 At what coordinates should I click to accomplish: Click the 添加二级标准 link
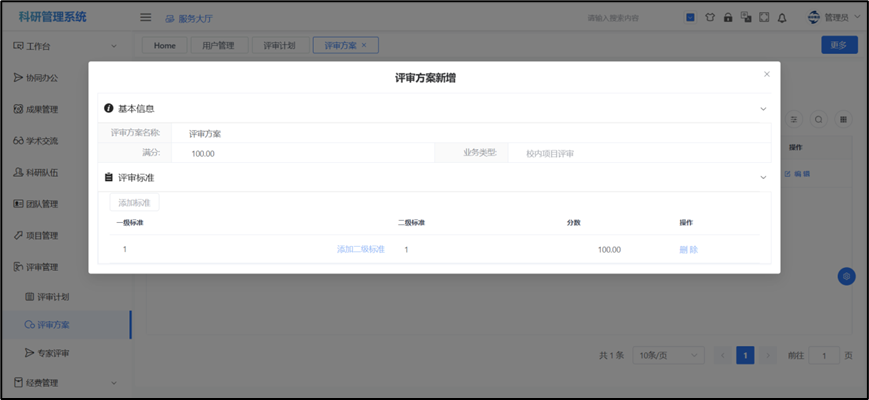pos(360,249)
